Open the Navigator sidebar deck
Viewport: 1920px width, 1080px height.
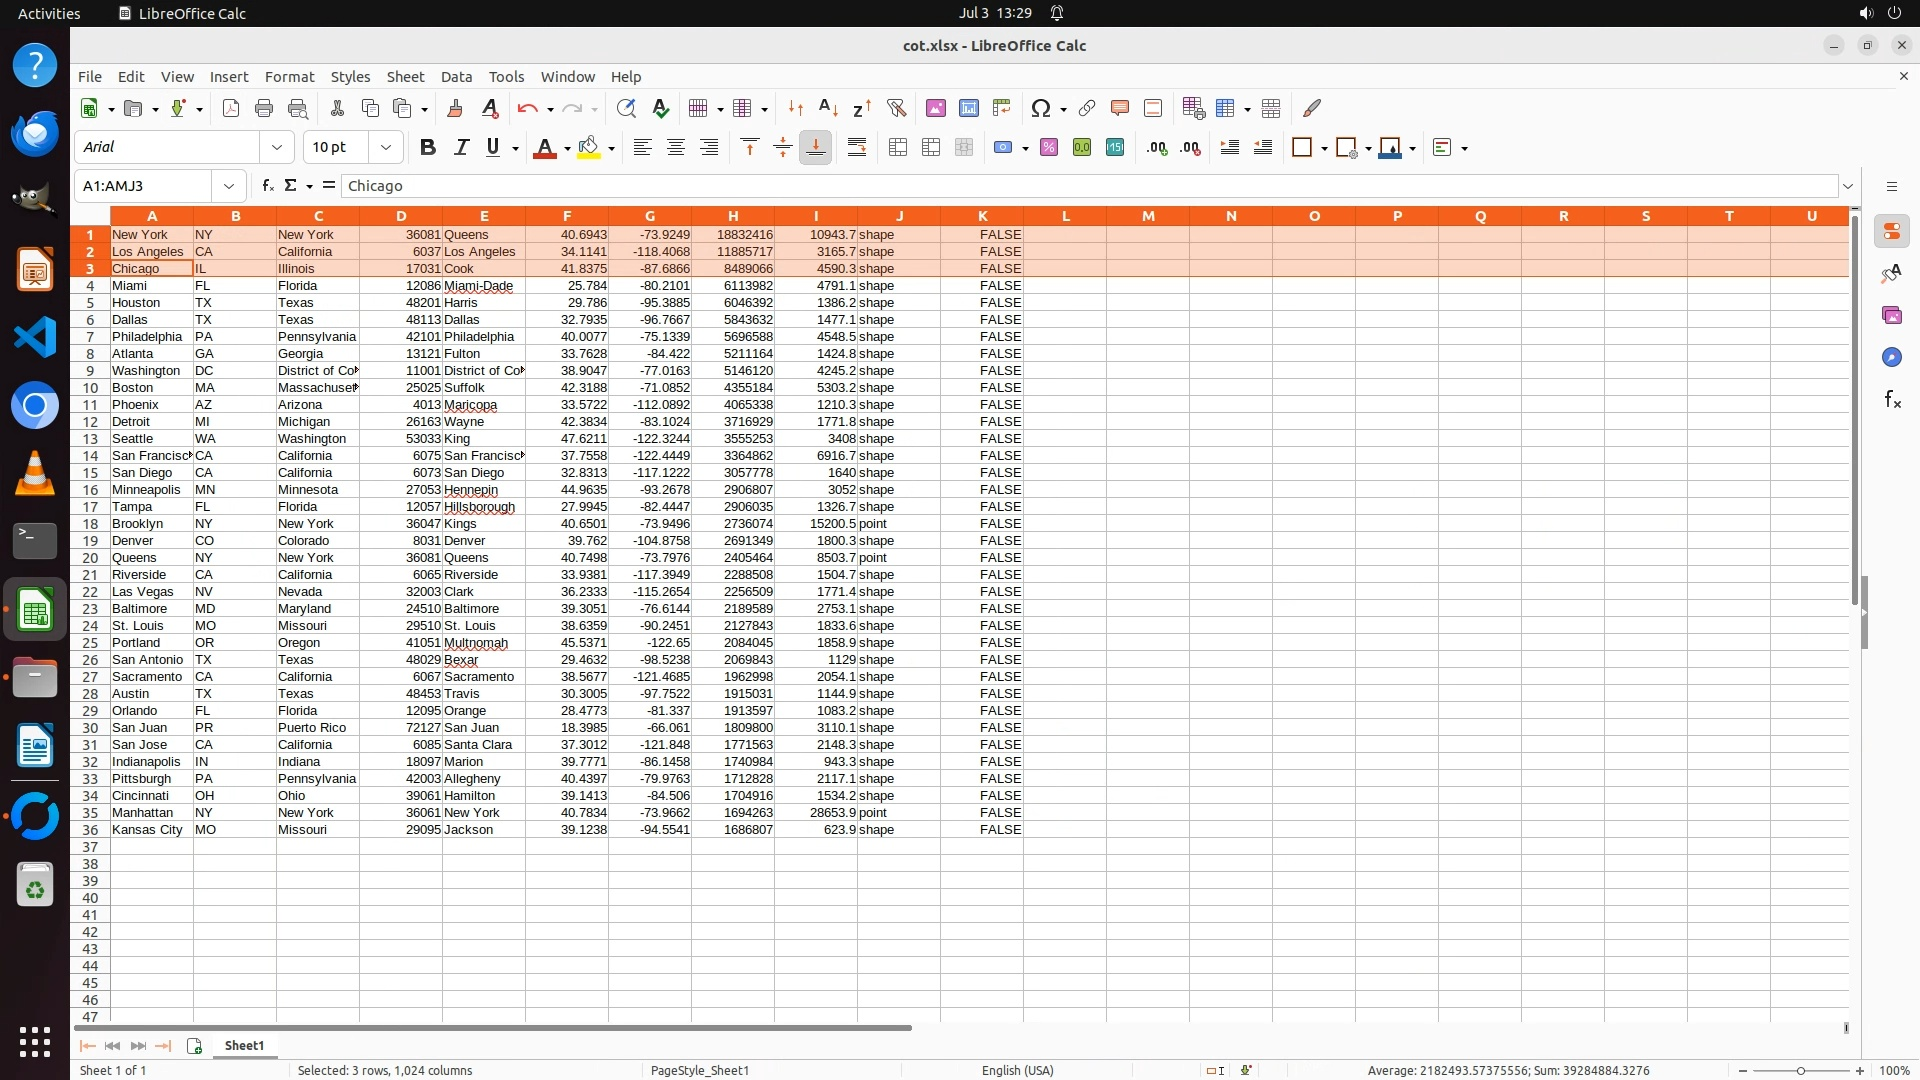coord(1892,357)
